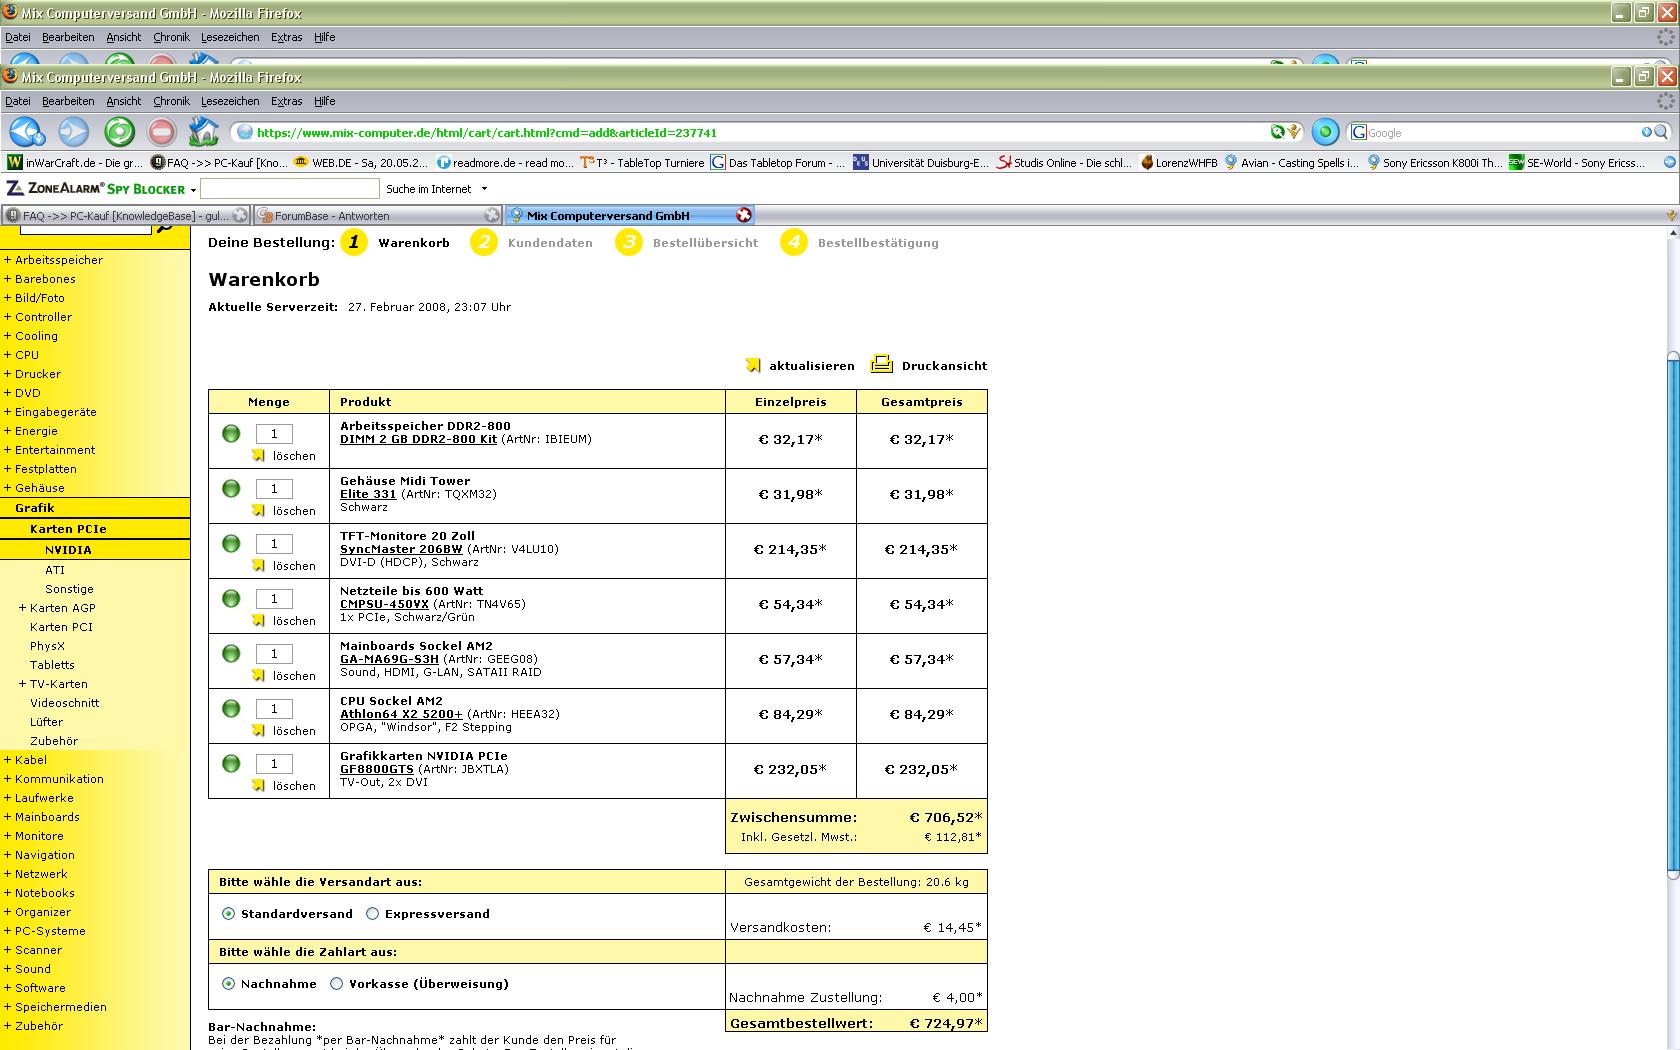The width and height of the screenshot is (1680, 1050).
Task: Open the Datei menu in the front window
Action: [18, 101]
